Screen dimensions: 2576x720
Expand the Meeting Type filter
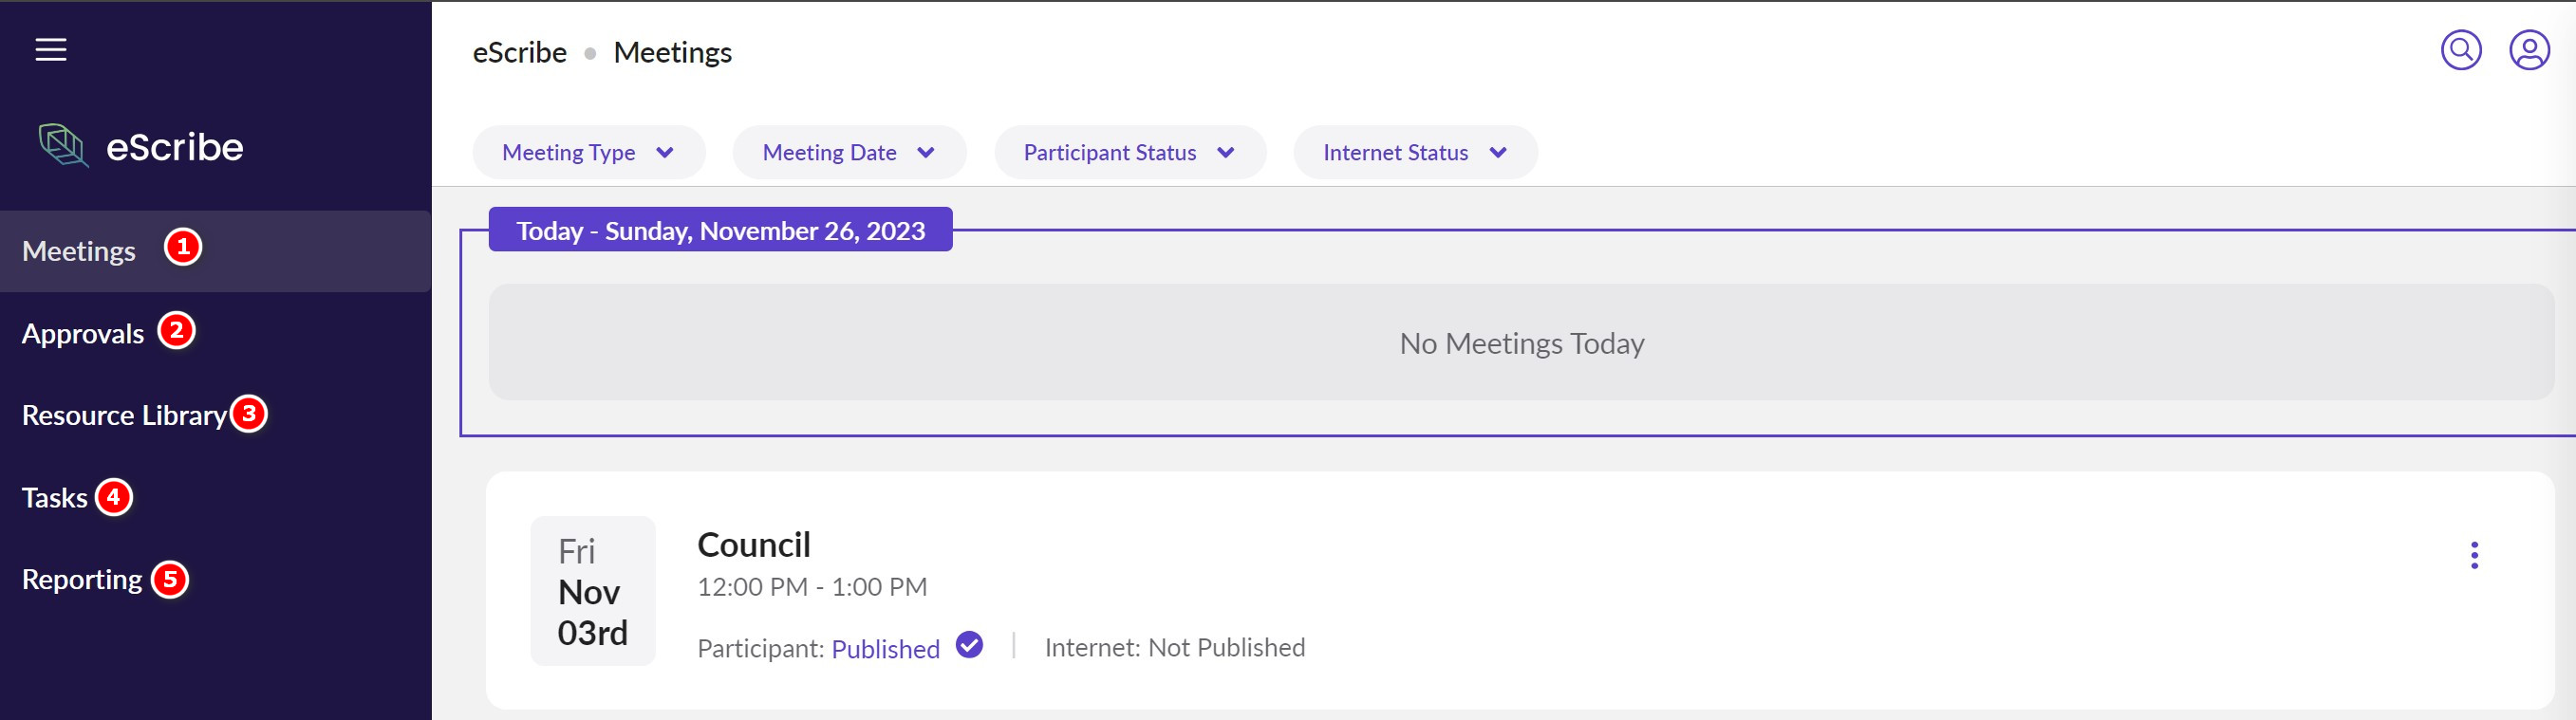click(x=588, y=153)
